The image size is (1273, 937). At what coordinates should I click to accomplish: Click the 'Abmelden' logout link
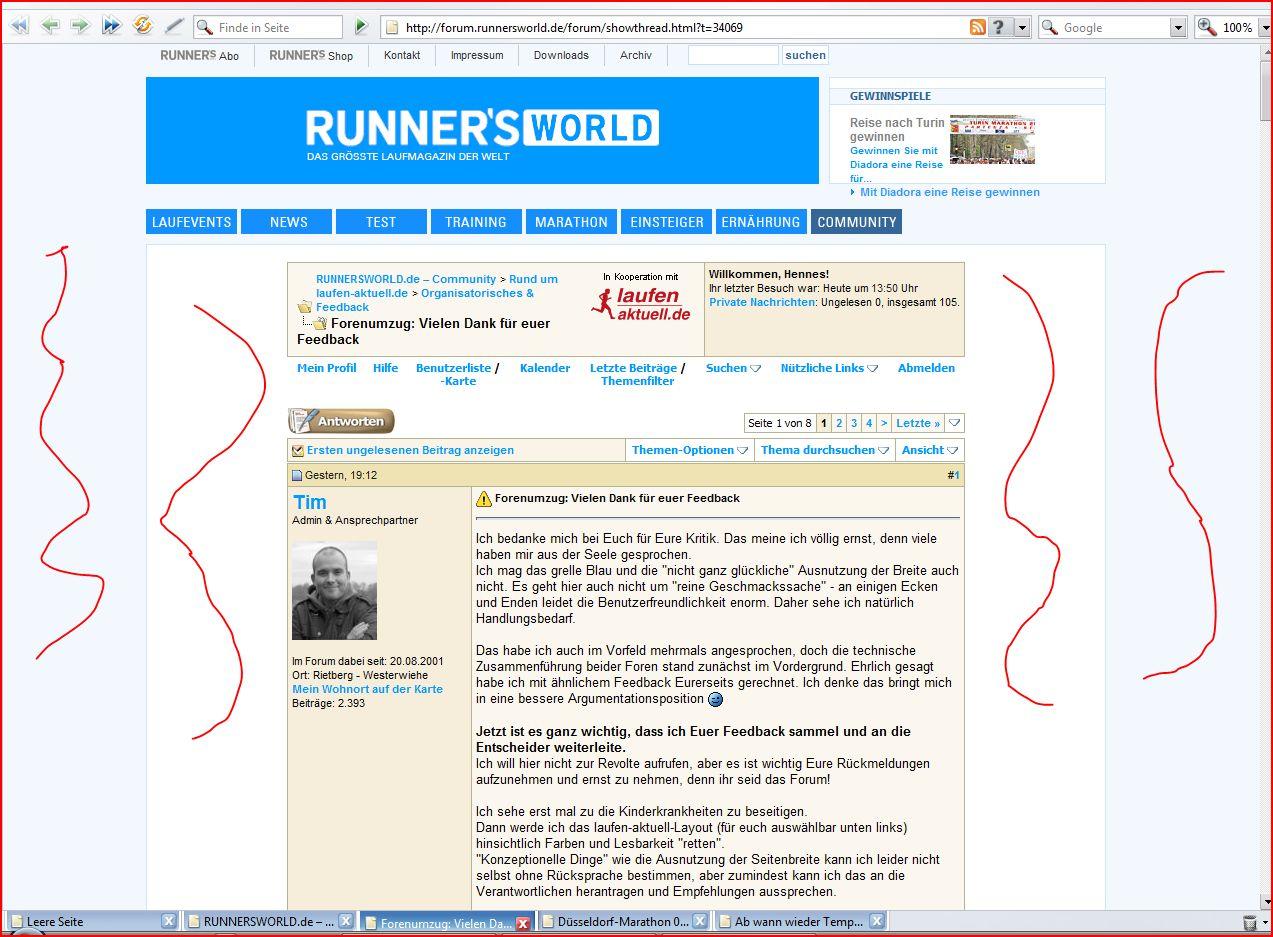point(926,368)
